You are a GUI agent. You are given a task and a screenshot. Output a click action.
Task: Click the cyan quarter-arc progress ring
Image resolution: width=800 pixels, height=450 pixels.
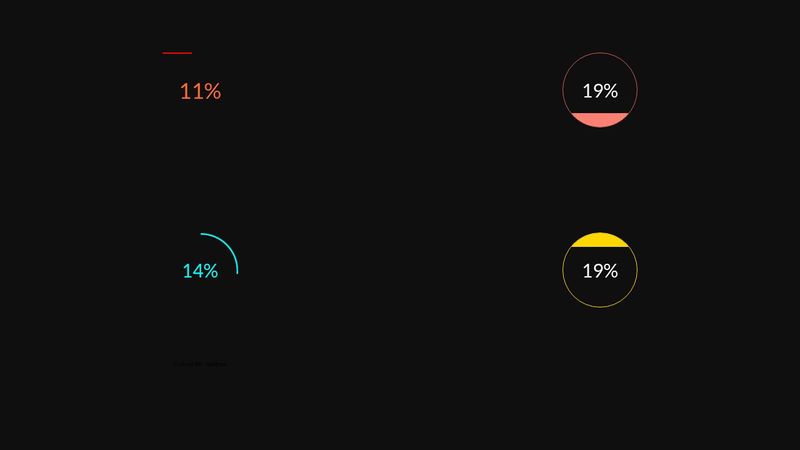(226, 245)
